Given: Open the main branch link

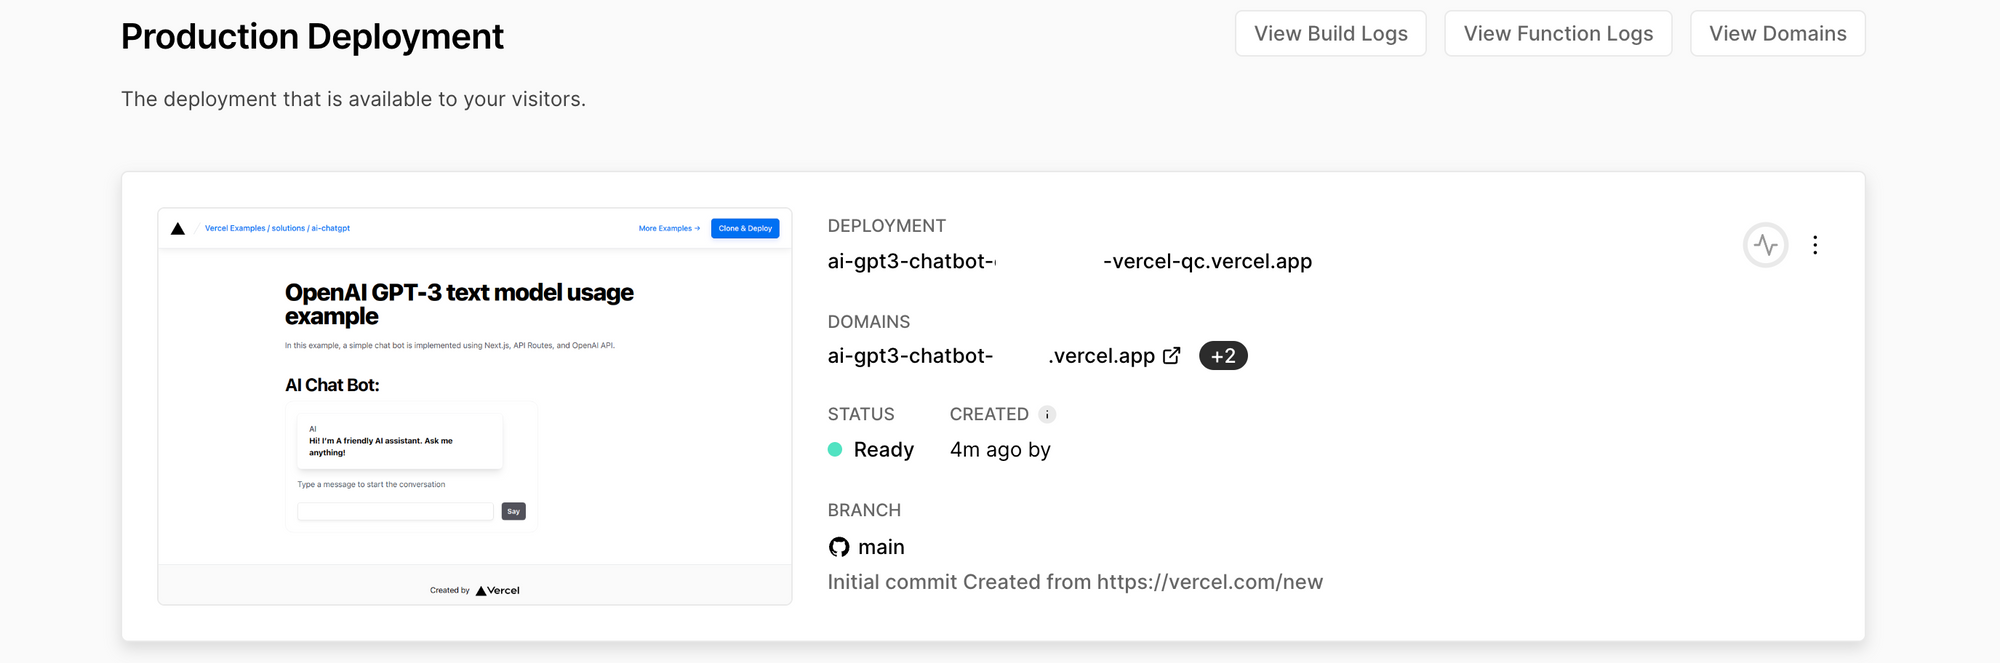Looking at the screenshot, I should click(881, 547).
